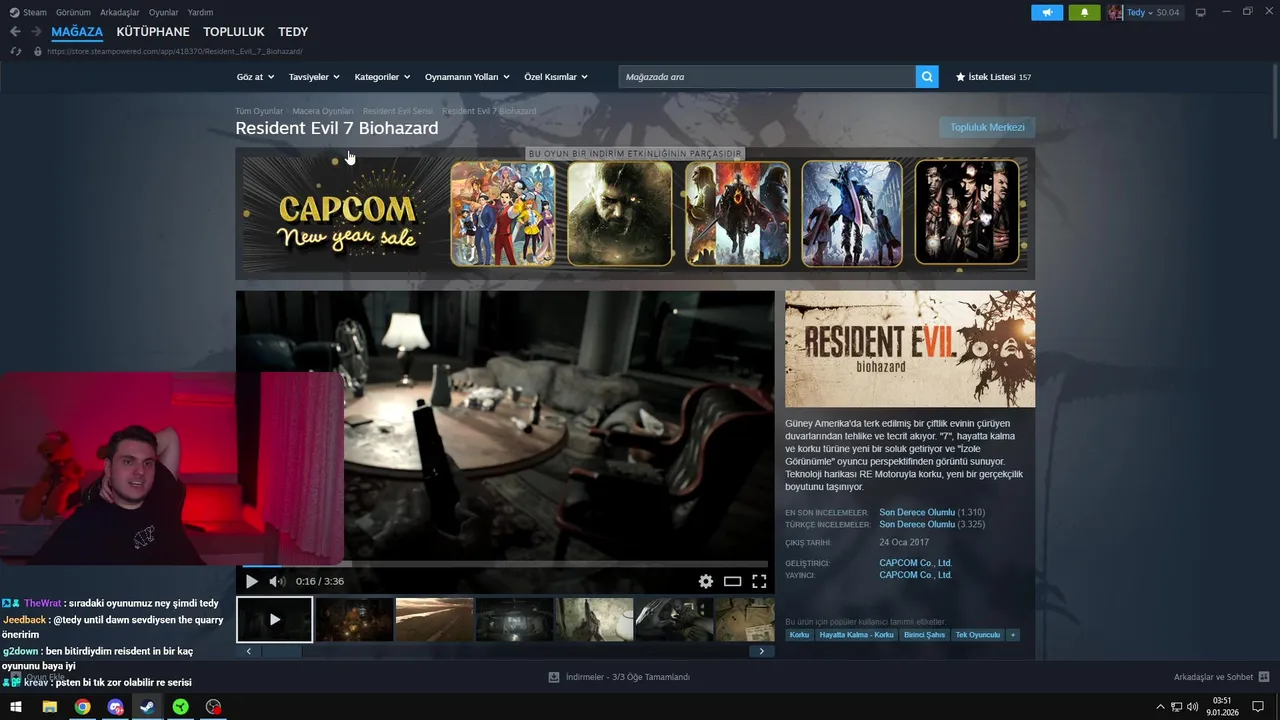Open the Windows Start menu

coord(16,707)
